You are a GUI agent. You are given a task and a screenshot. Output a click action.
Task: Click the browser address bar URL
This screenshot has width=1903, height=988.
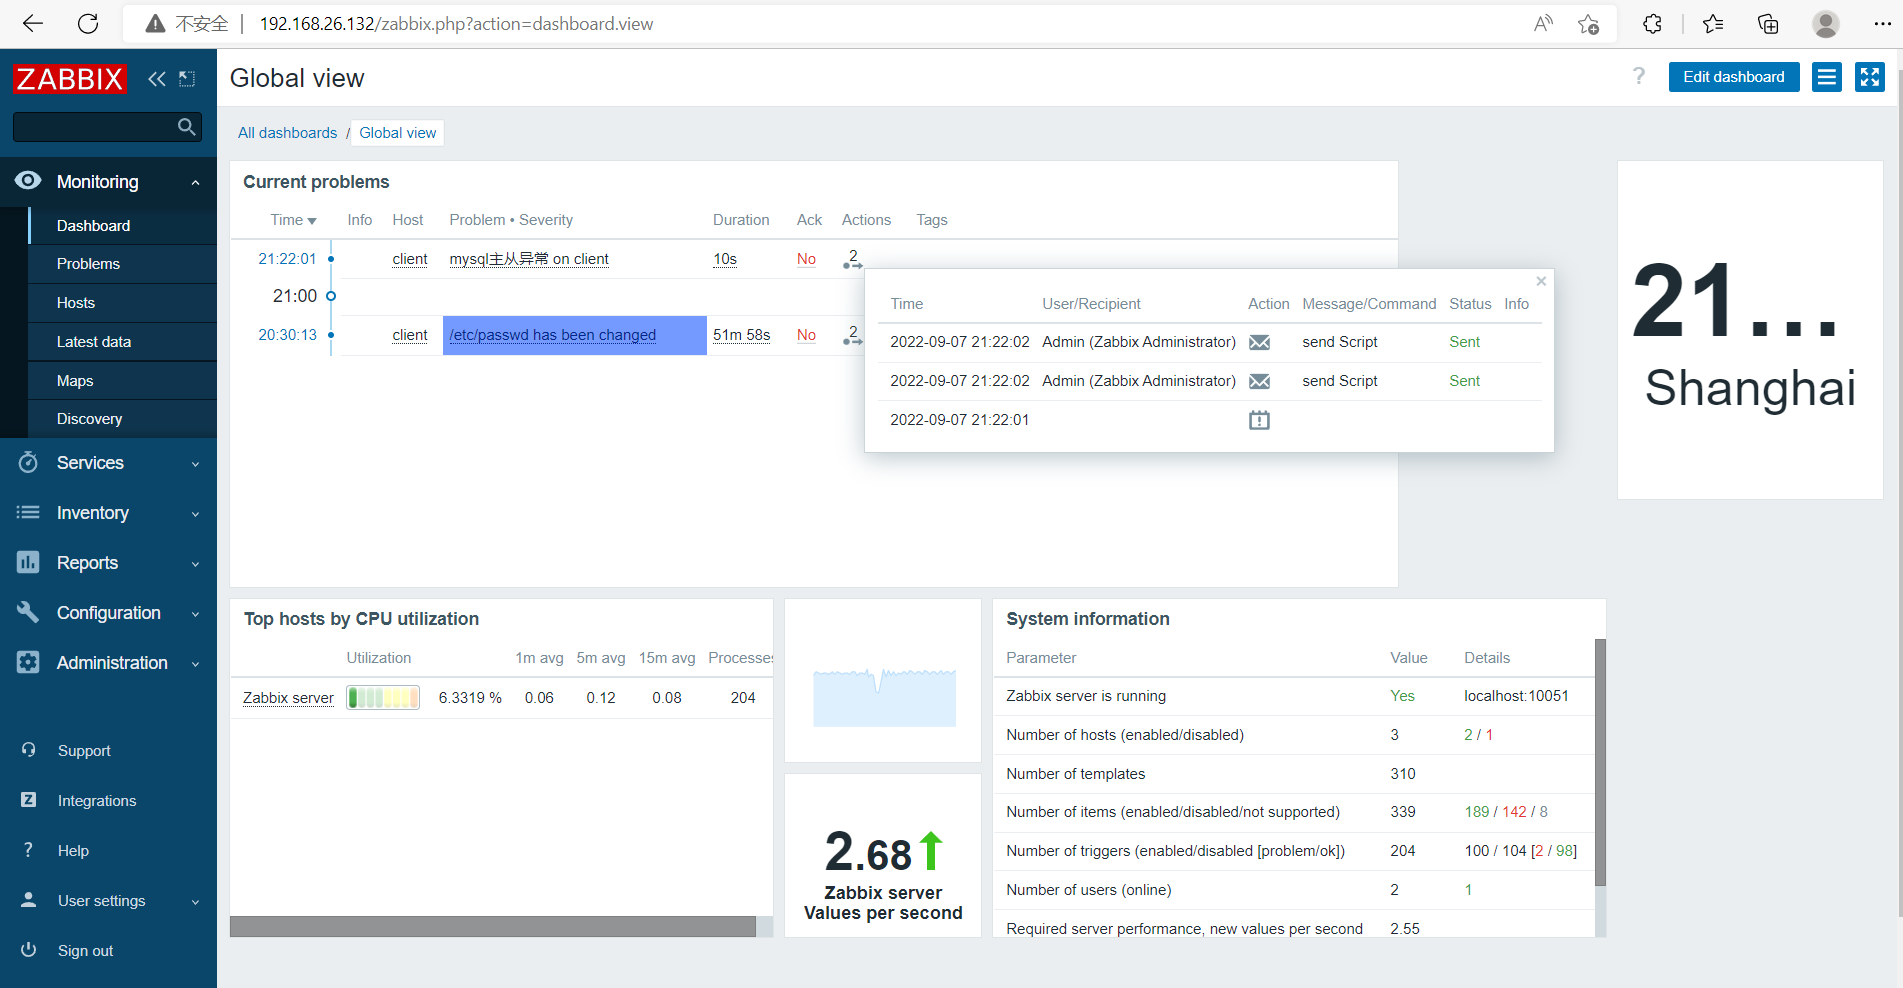456,24
